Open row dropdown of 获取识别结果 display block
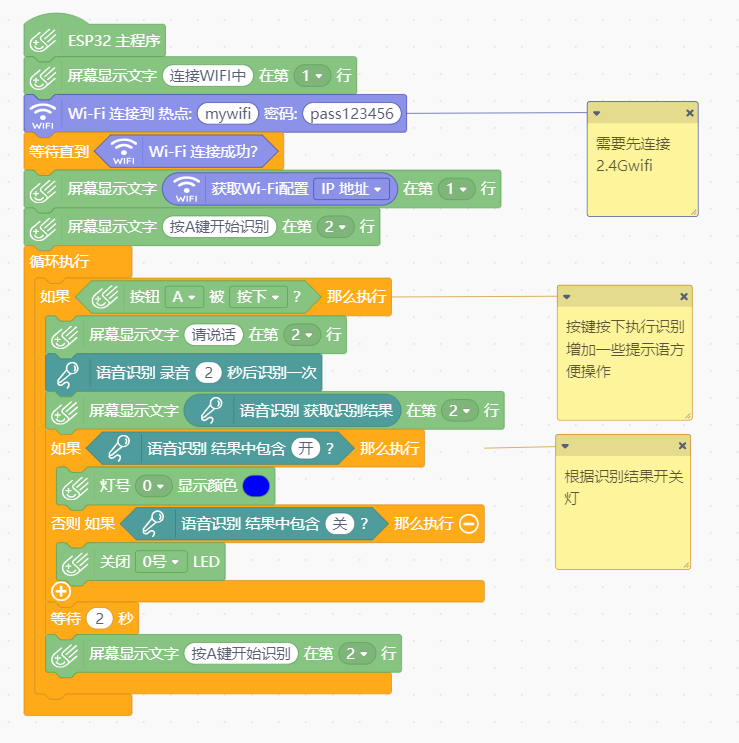The image size is (739, 743). 460,410
